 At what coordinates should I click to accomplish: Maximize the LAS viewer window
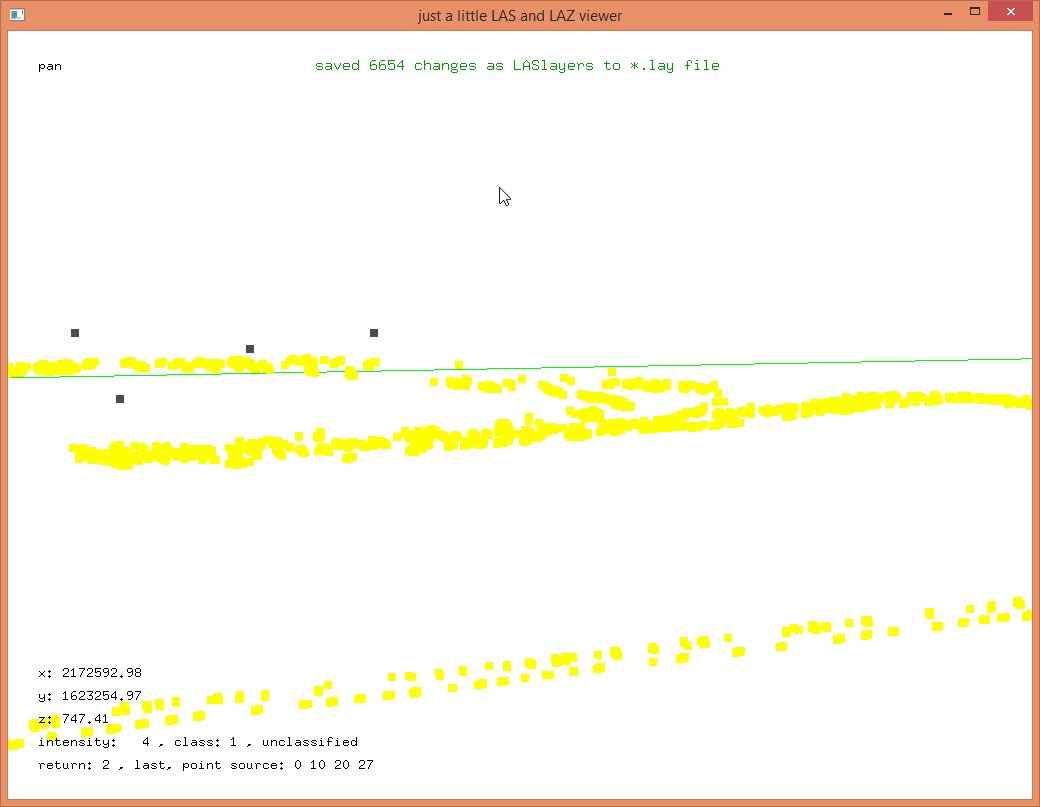click(x=972, y=14)
